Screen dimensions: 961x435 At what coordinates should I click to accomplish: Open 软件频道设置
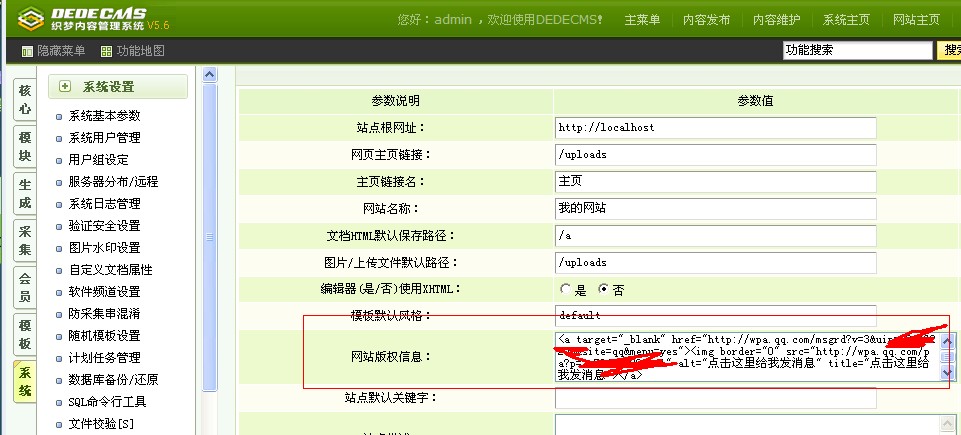tap(104, 292)
